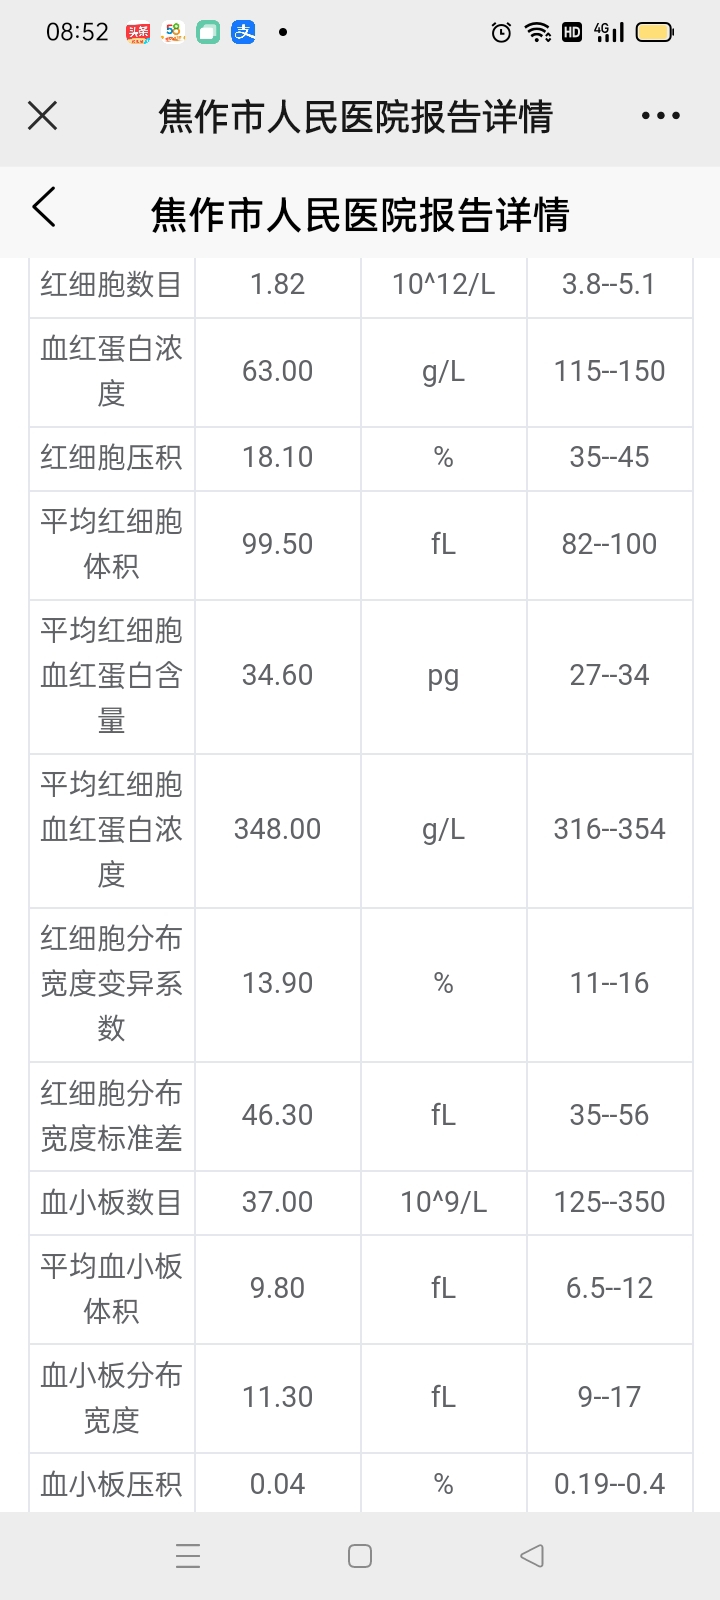Screen dimensions: 720x1600
Task: Tap the alarm clock status icon
Action: pyautogui.click(x=502, y=33)
